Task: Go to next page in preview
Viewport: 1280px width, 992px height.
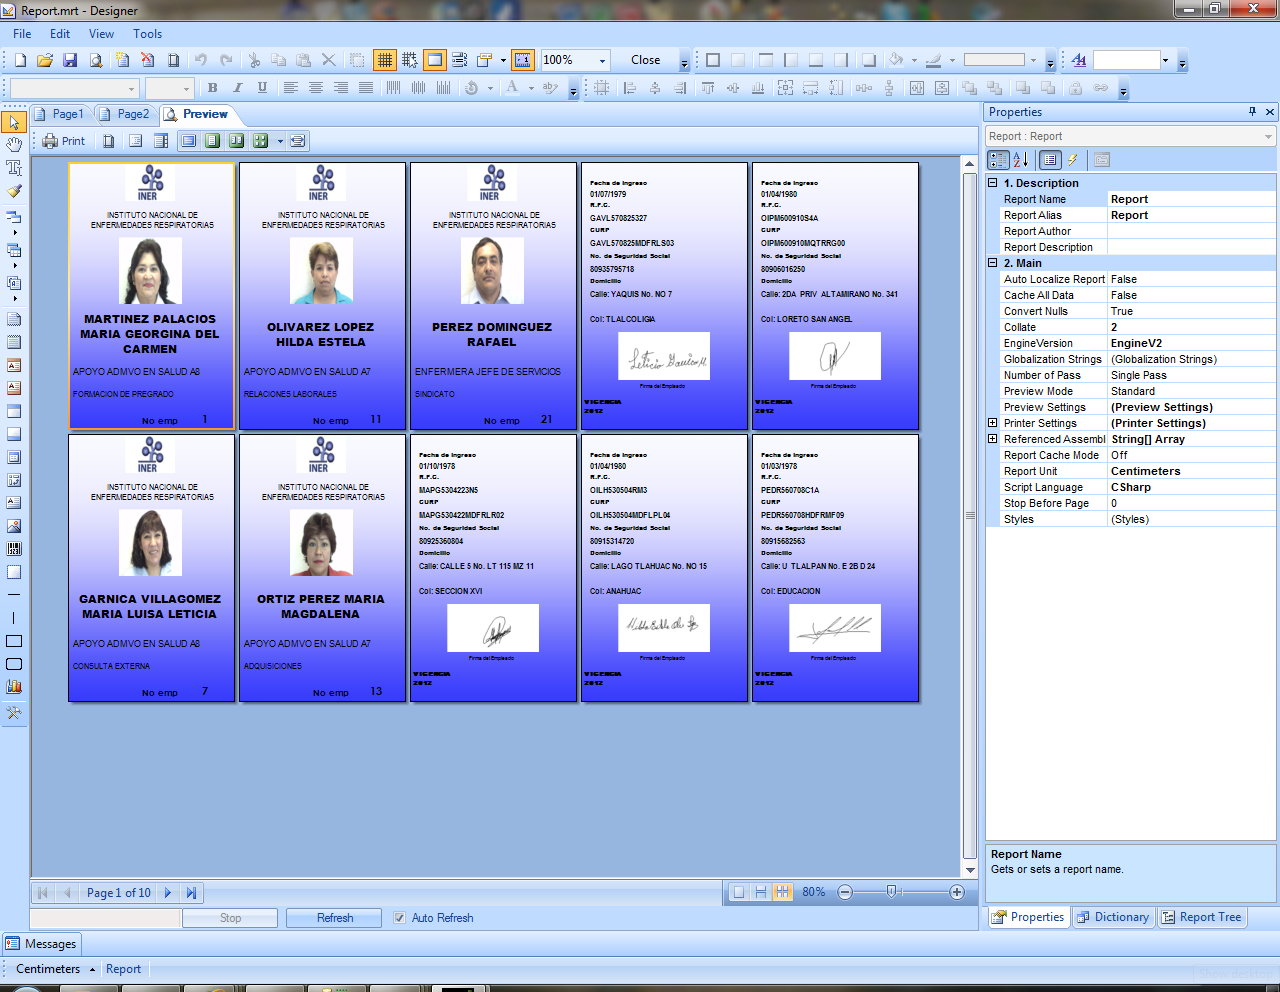Action: 167,893
